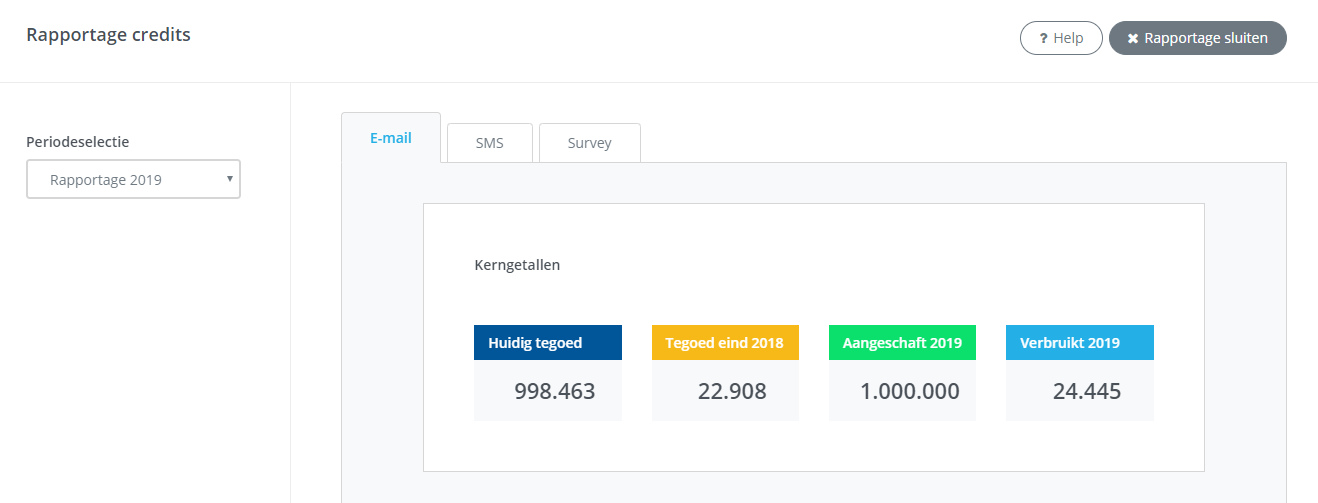The image size is (1318, 503).
Task: Open the Survey tab
Action: tap(589, 143)
